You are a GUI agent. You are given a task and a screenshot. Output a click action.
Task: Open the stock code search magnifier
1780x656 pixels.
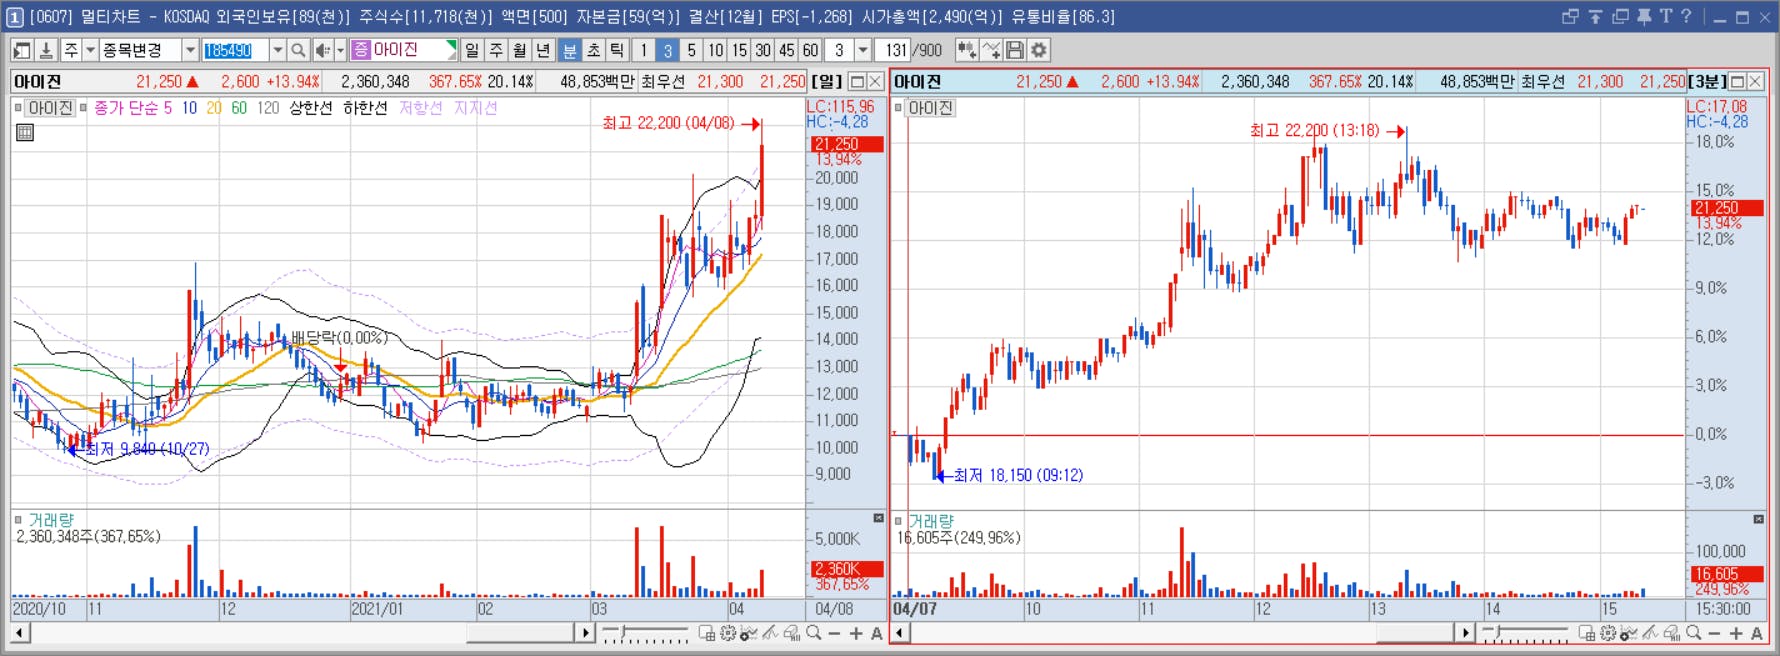click(298, 50)
